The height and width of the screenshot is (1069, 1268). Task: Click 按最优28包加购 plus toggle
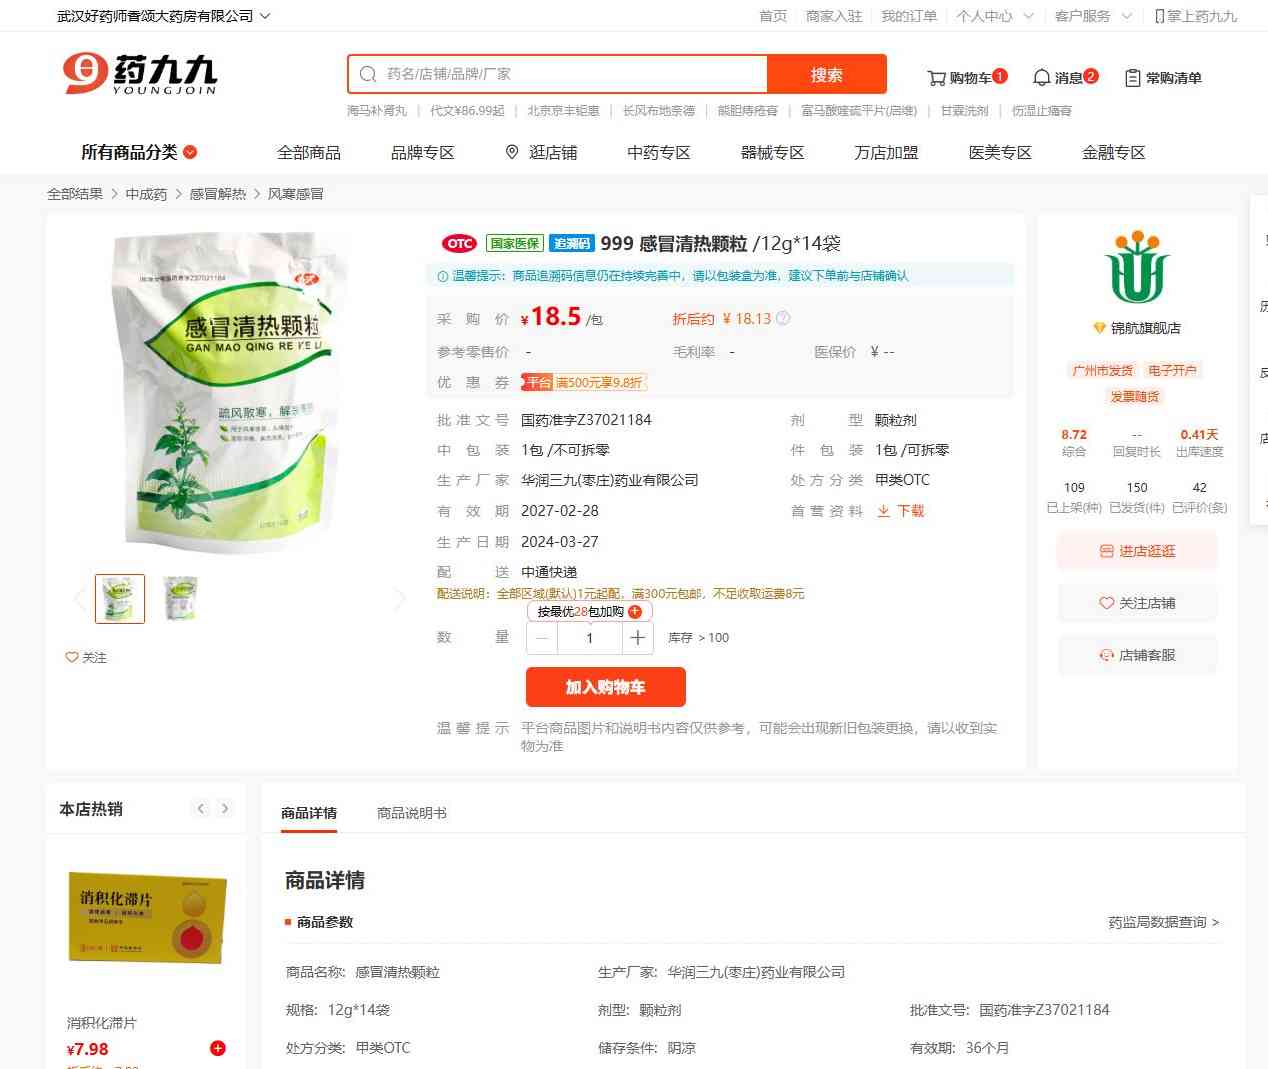coord(635,611)
